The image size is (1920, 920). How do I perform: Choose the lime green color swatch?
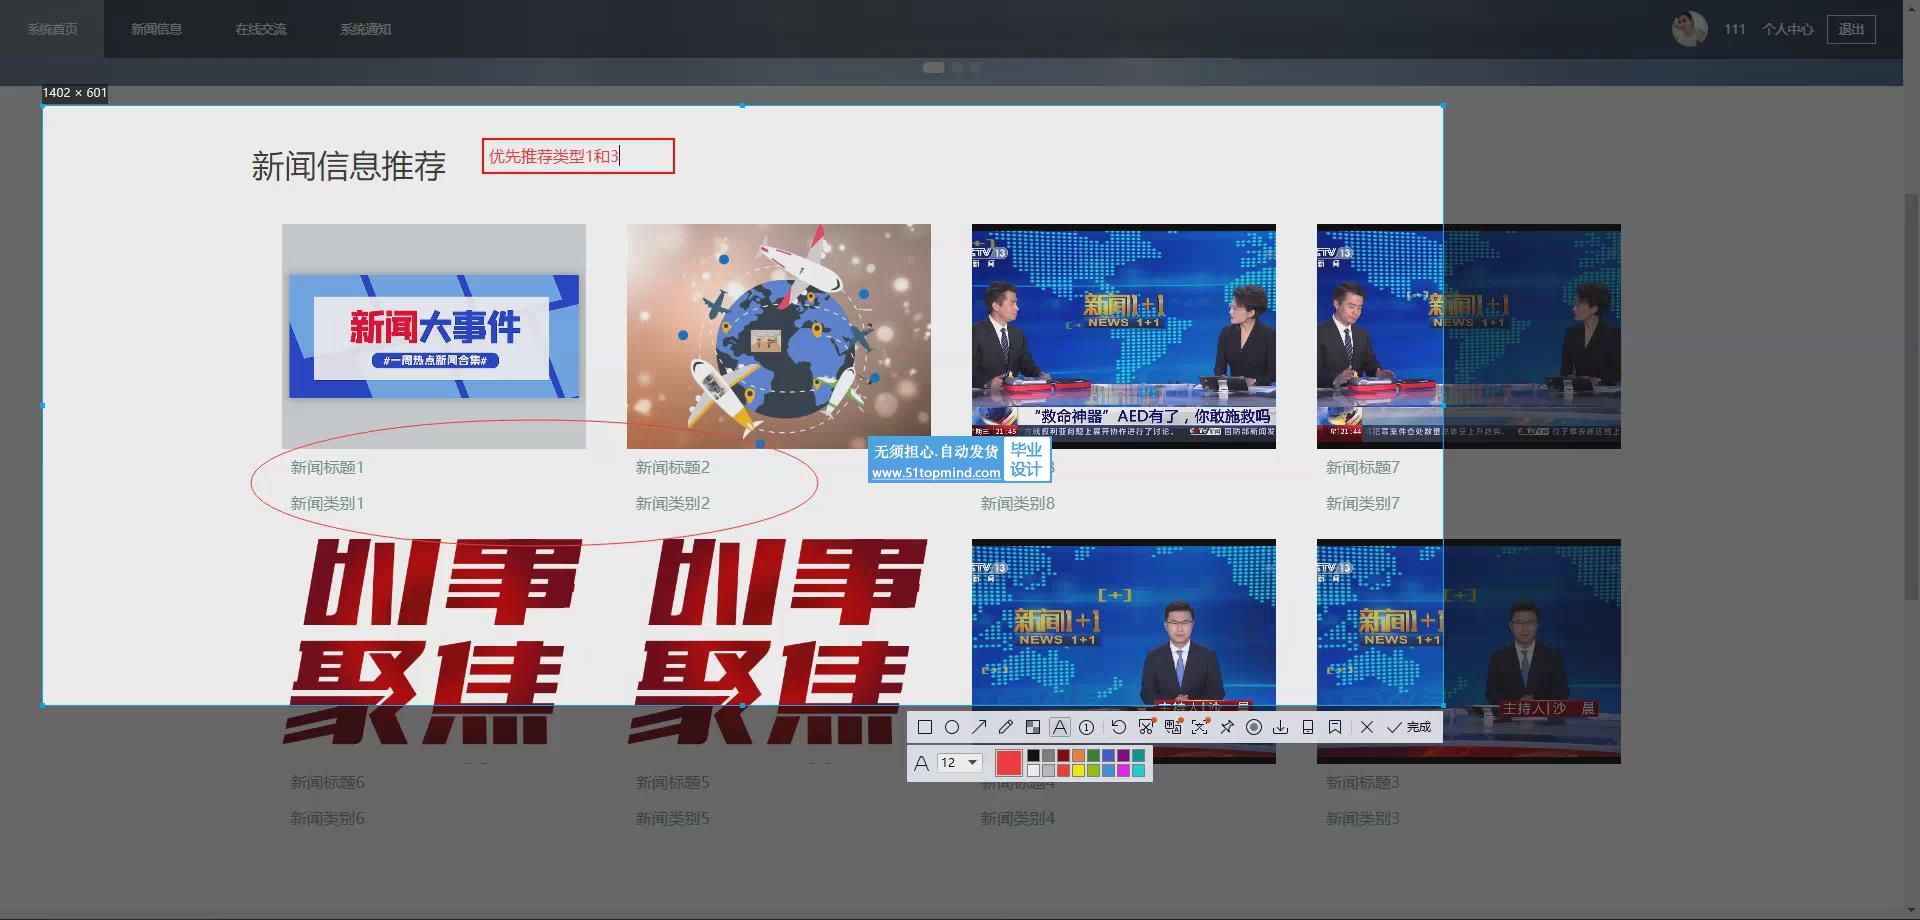click(1093, 770)
